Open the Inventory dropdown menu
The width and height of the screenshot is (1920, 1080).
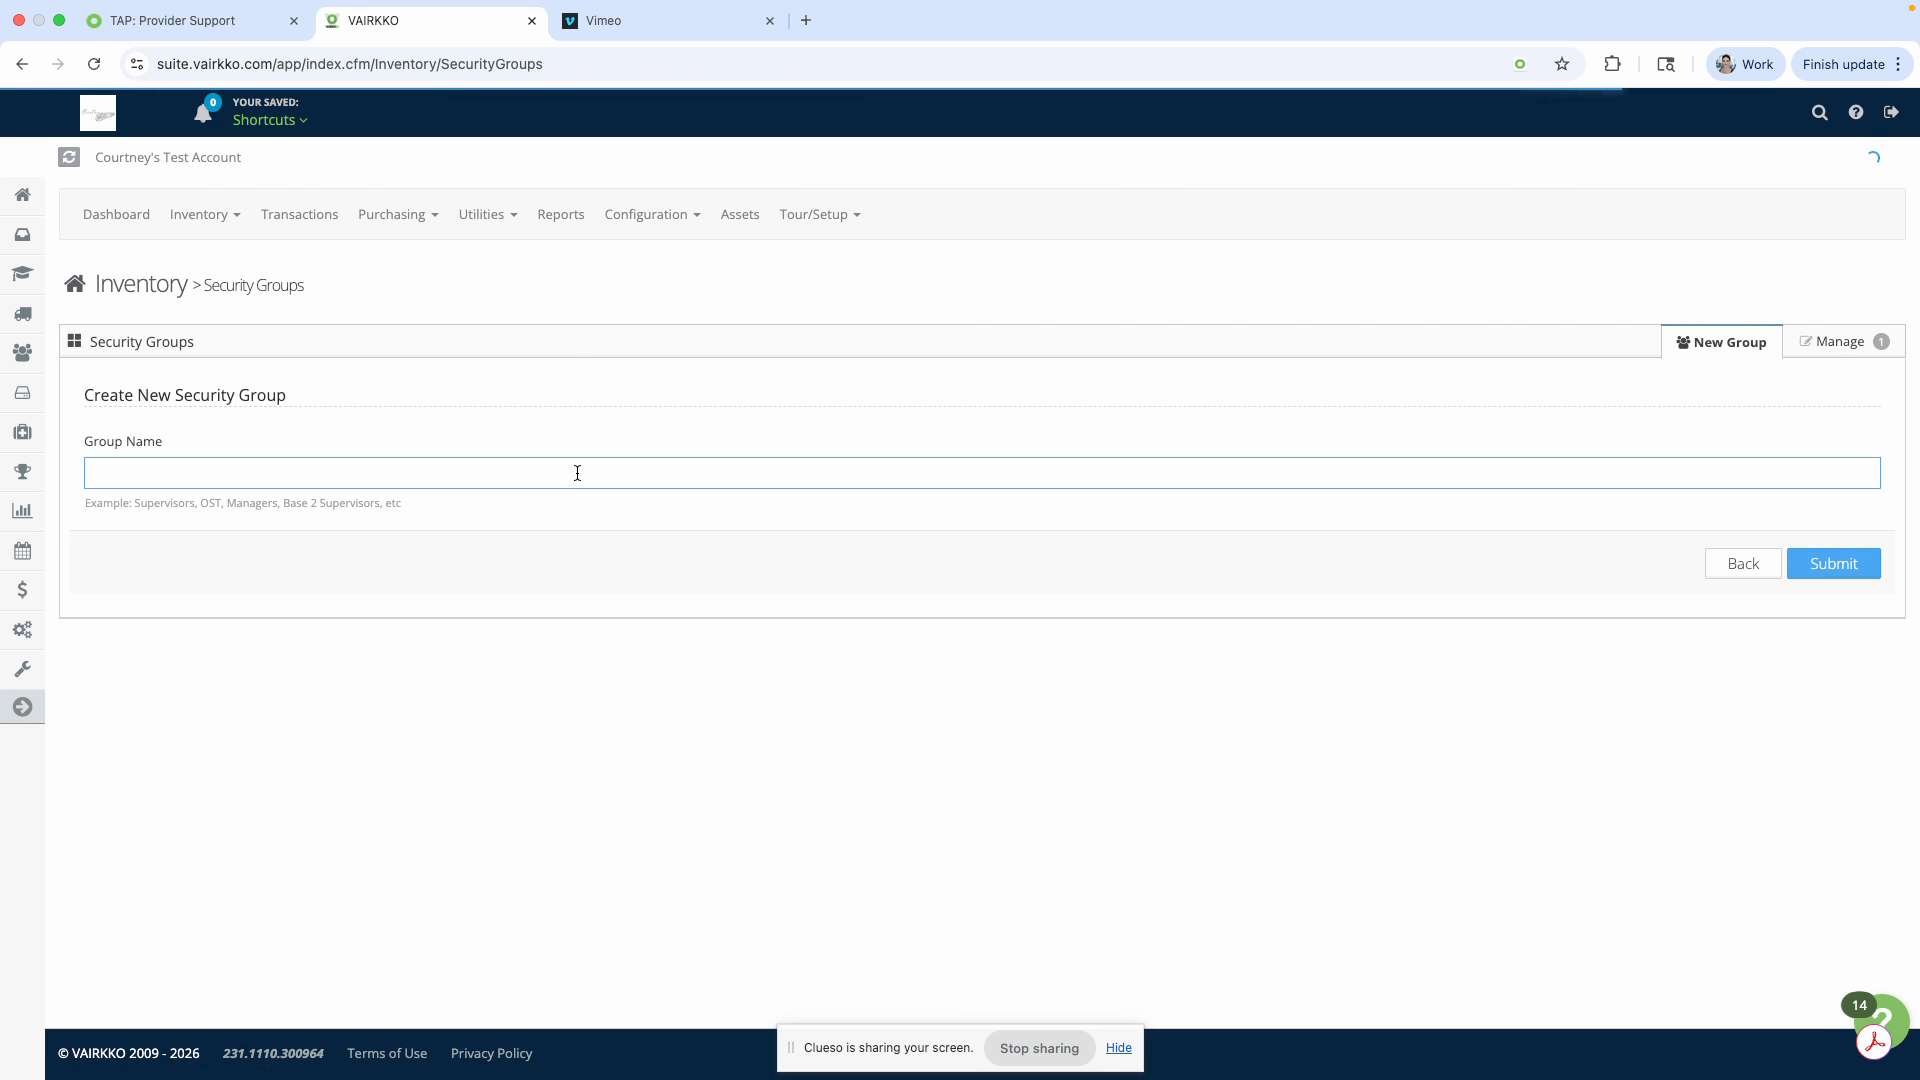point(205,215)
